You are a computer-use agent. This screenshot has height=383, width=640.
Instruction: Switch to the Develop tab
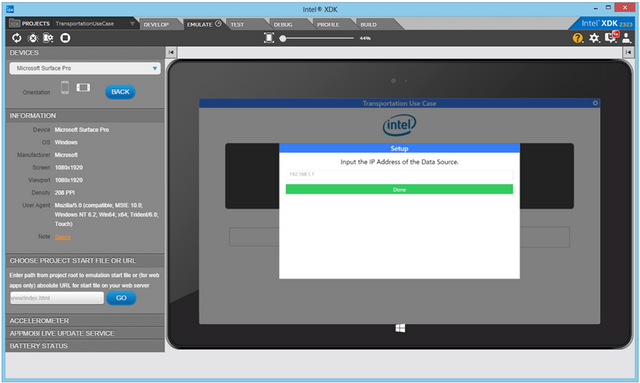pyautogui.click(x=156, y=24)
